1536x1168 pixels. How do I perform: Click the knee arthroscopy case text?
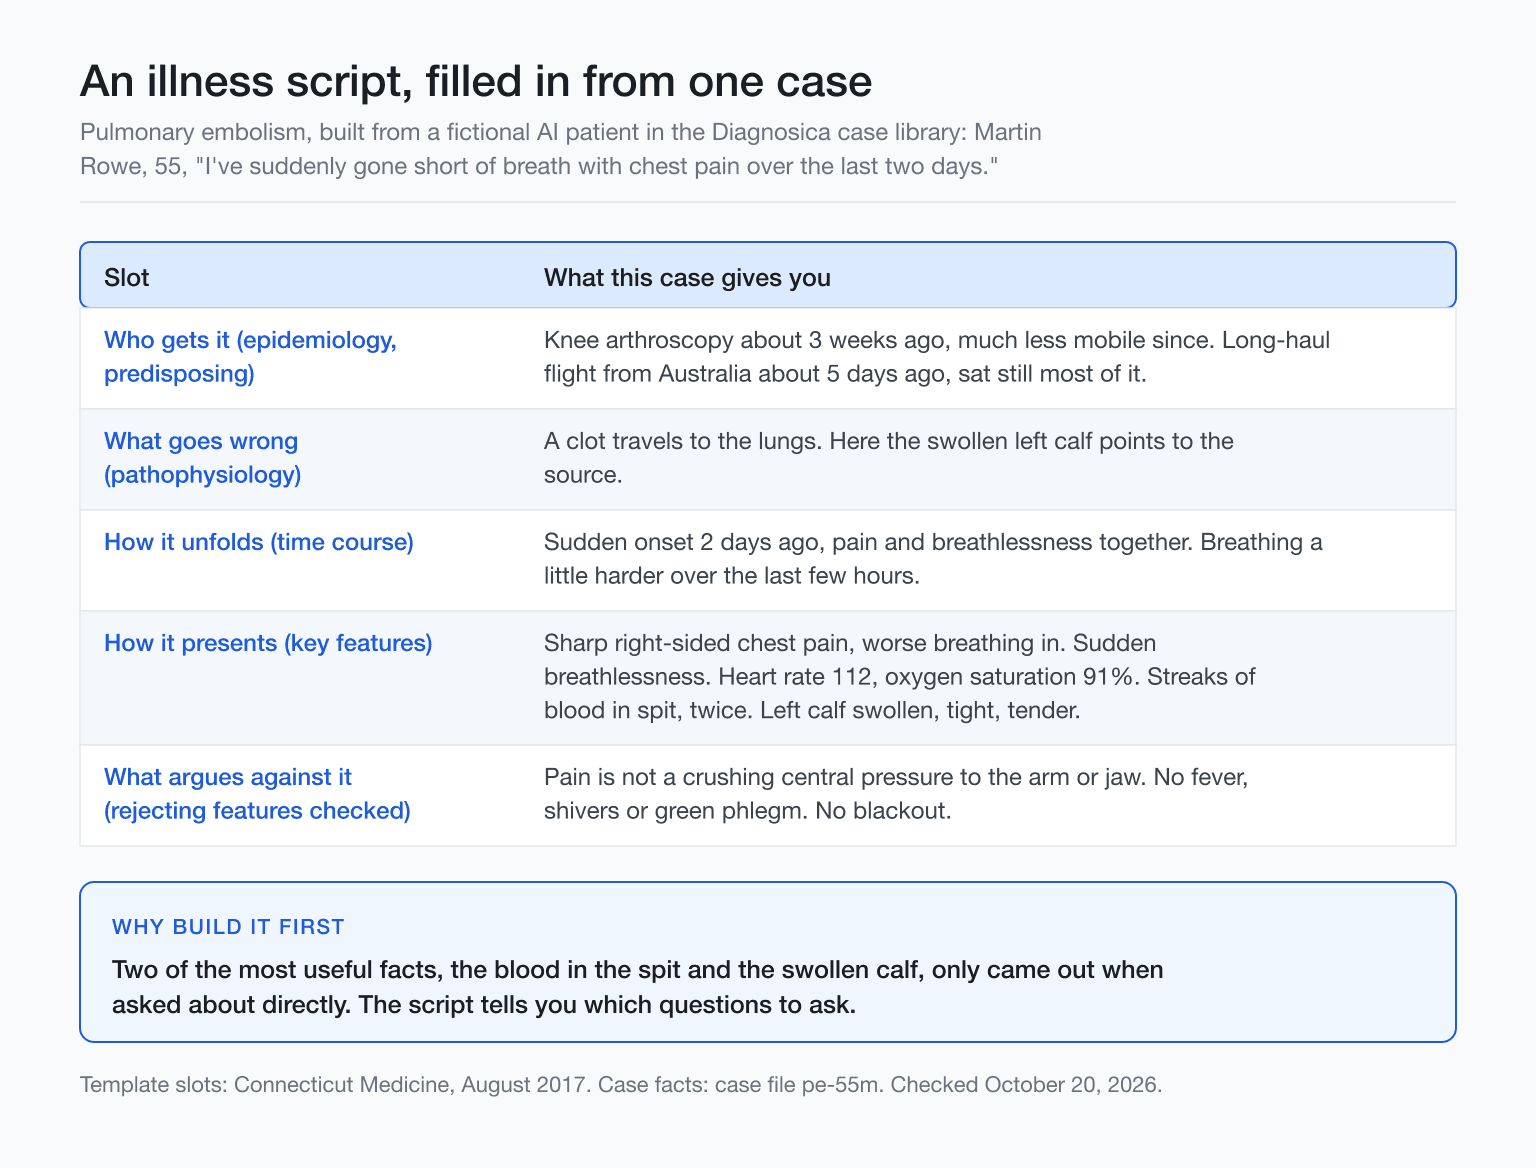click(937, 357)
